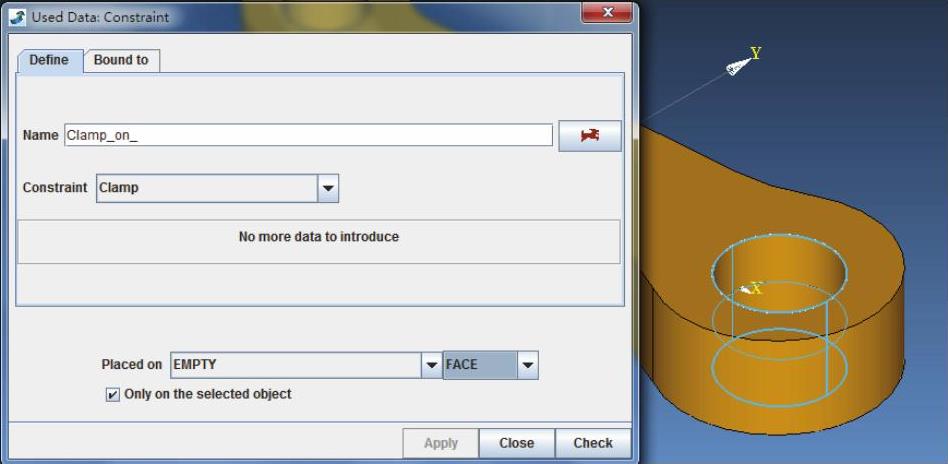
Task: Click the 'No more data to introduce' panel
Action: click(x=318, y=238)
